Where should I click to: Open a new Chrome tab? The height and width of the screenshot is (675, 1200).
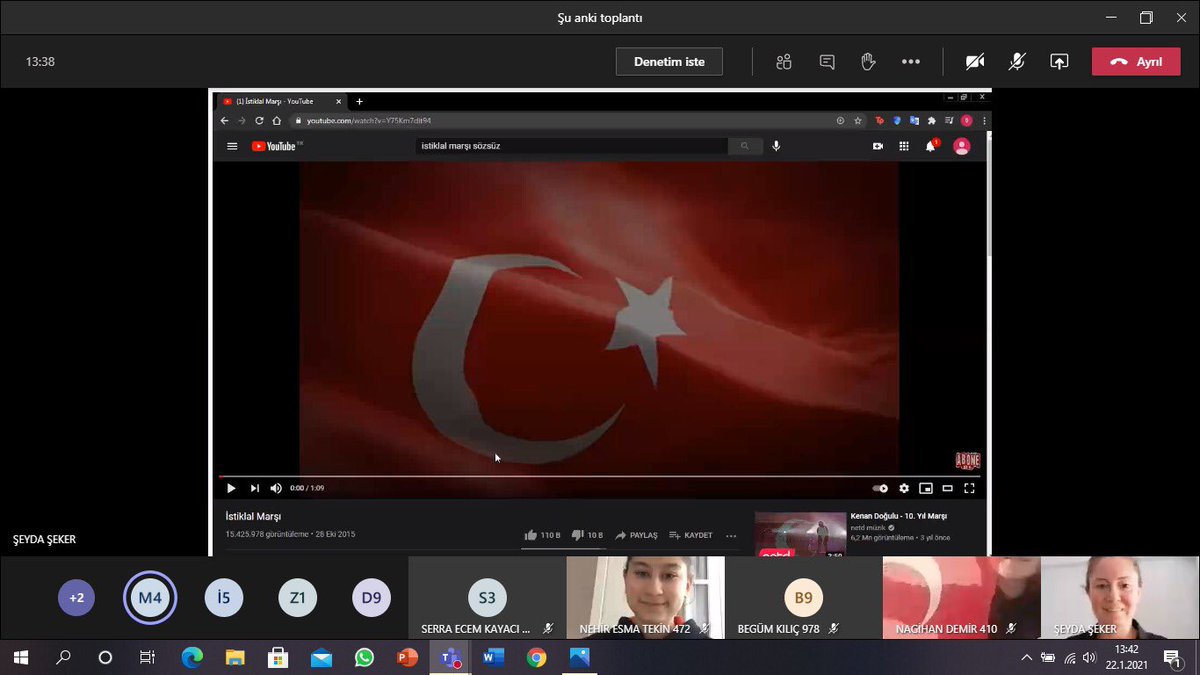coord(359,101)
